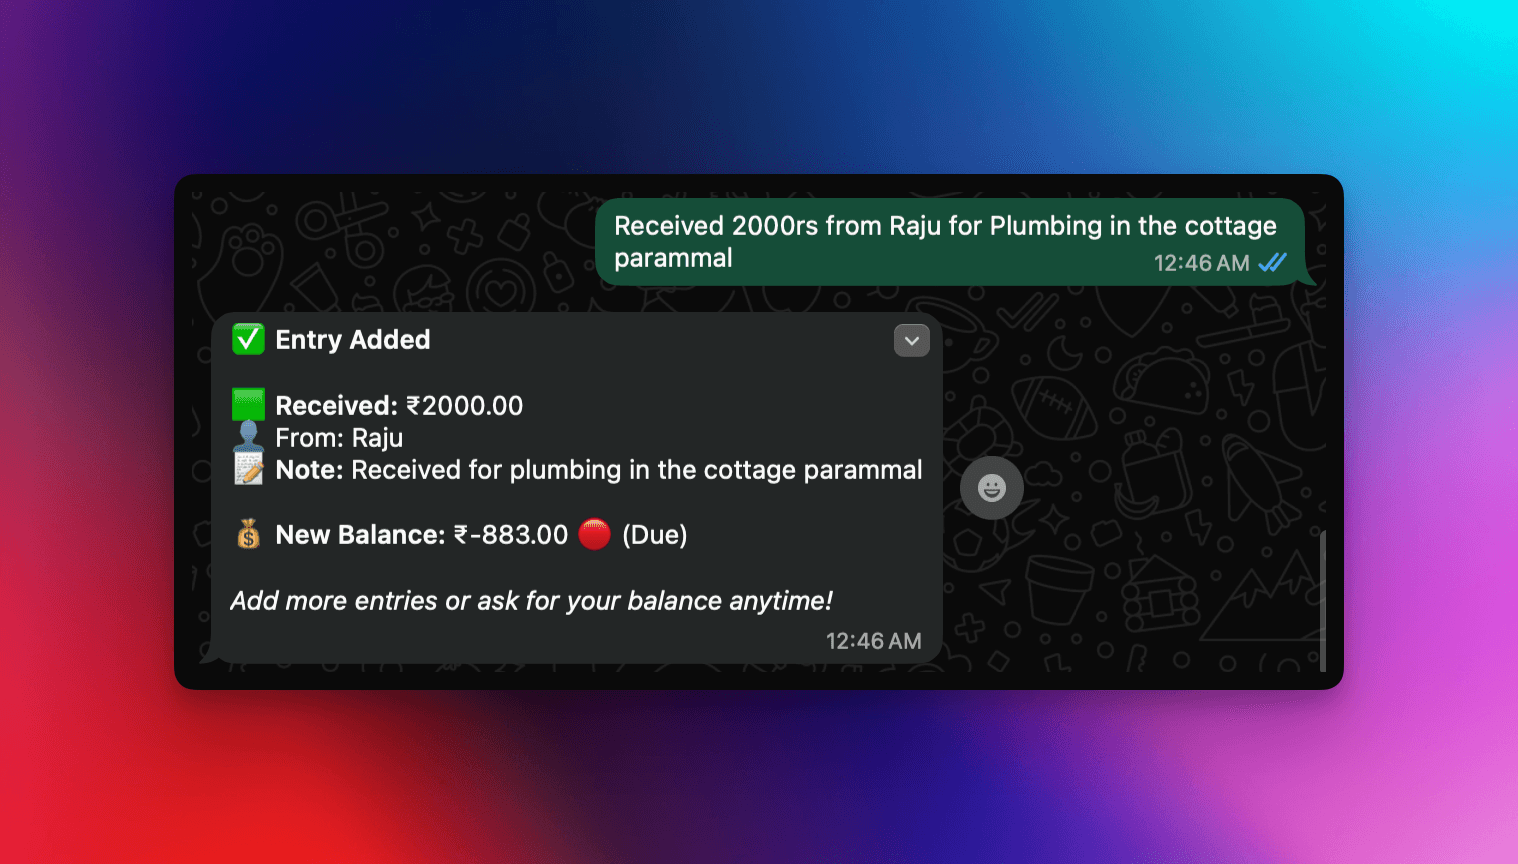
Task: Click the italic "Add more entries" hint text
Action: 531,601
